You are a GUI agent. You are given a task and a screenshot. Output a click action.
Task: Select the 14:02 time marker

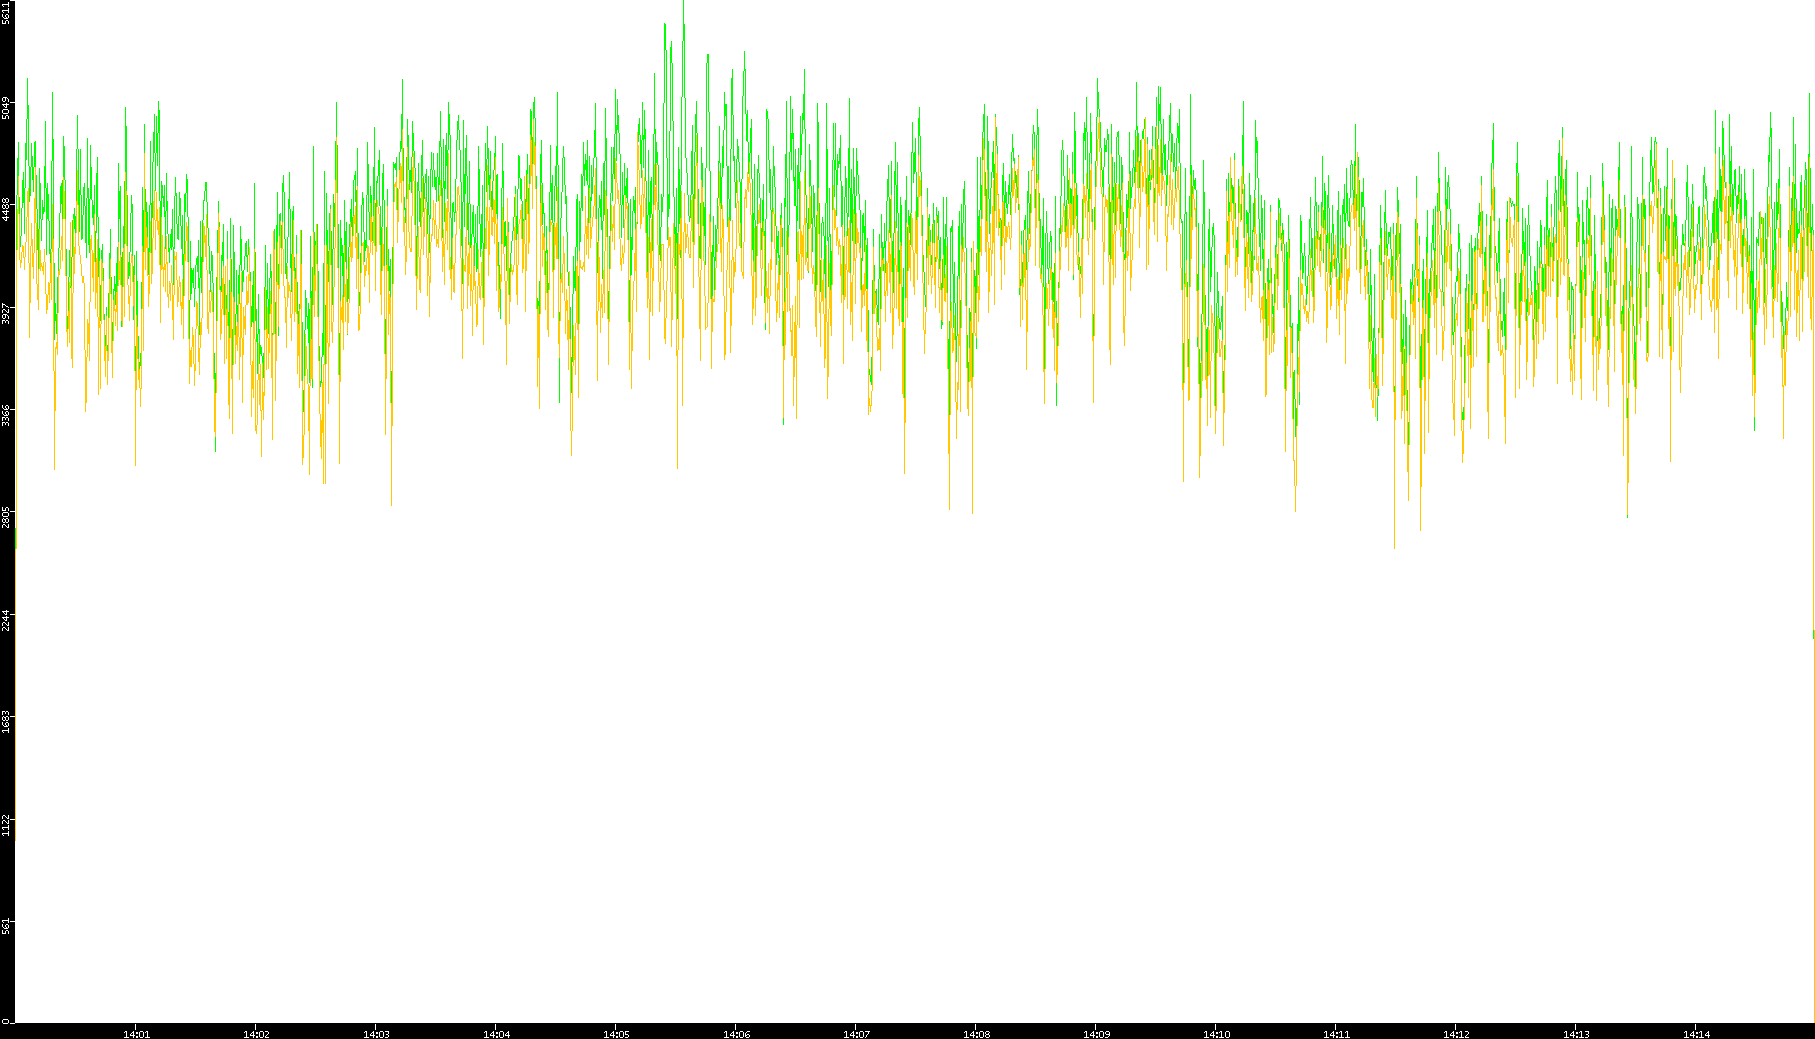coord(256,1033)
